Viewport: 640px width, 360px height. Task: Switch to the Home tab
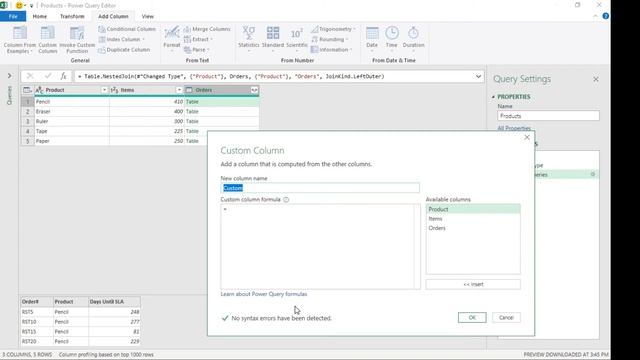(x=40, y=16)
